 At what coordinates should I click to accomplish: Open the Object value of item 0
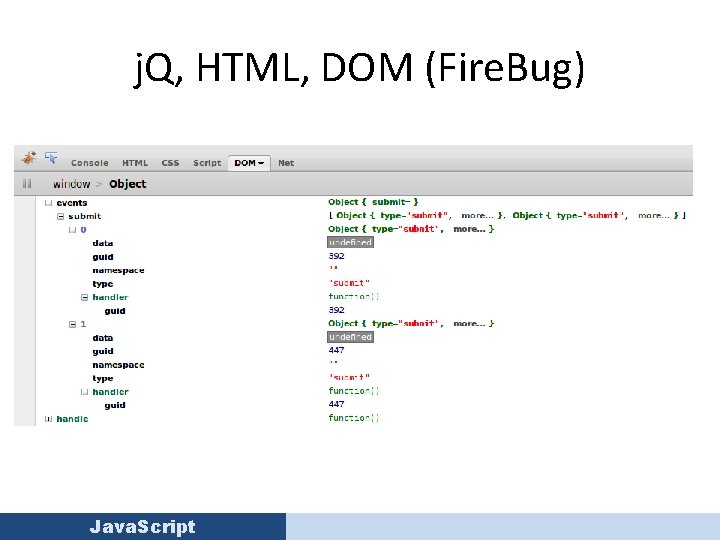pyautogui.click(x=411, y=229)
